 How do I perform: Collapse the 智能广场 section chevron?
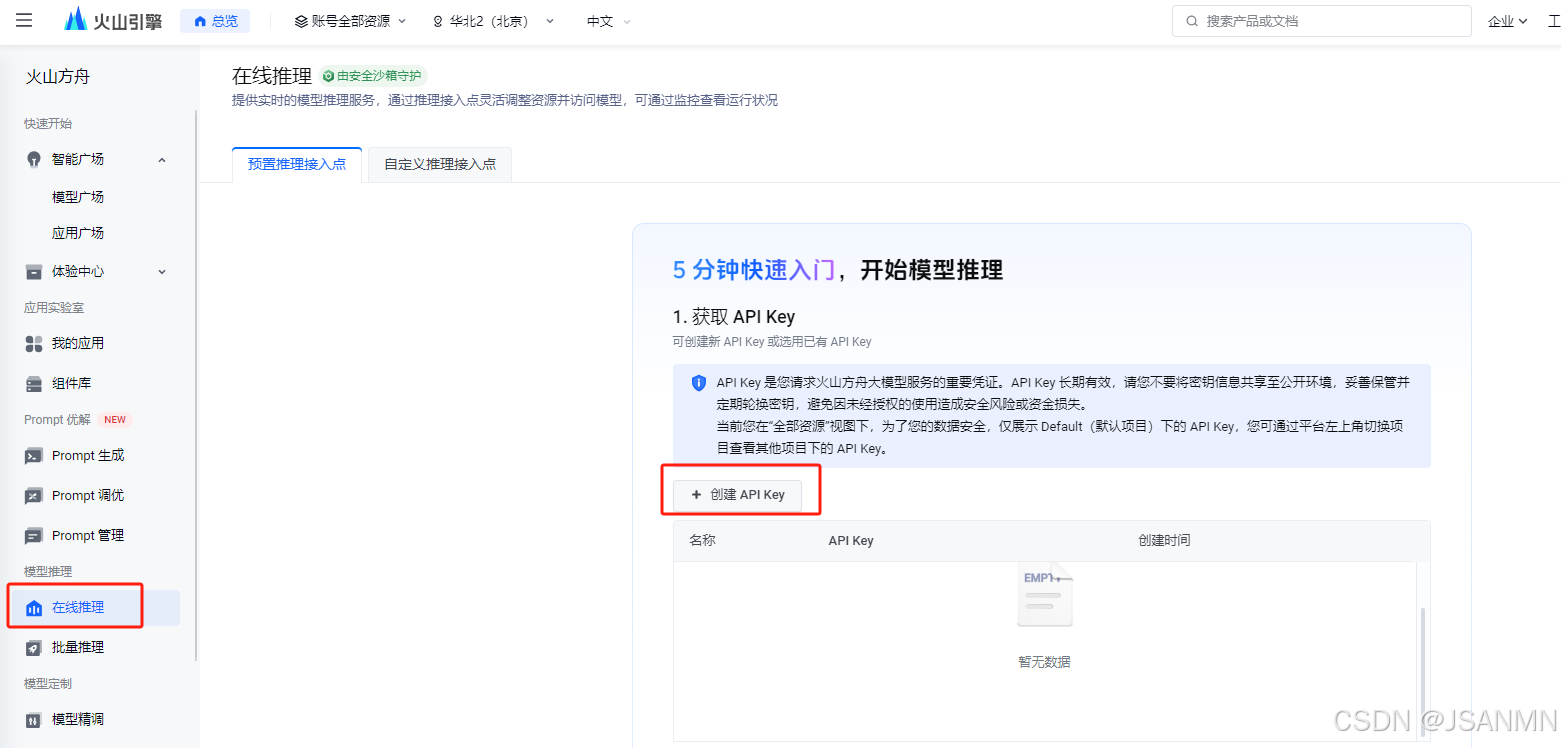162,159
